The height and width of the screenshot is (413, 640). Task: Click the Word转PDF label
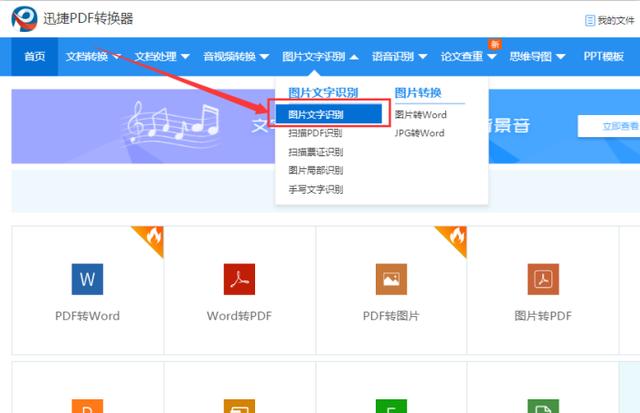point(239,316)
